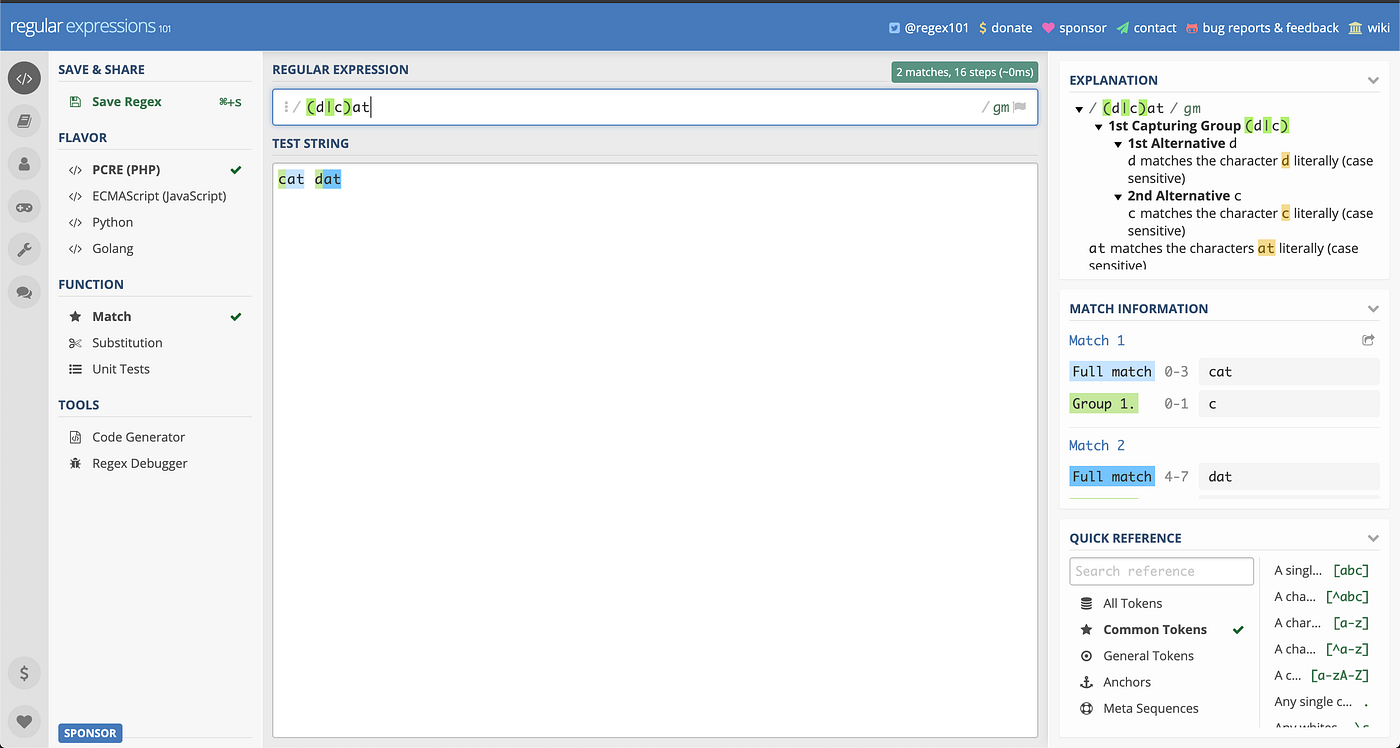Screen dimensions: 1400x748
Task: Click the Save Regex floppy disk icon
Action: 75,102
